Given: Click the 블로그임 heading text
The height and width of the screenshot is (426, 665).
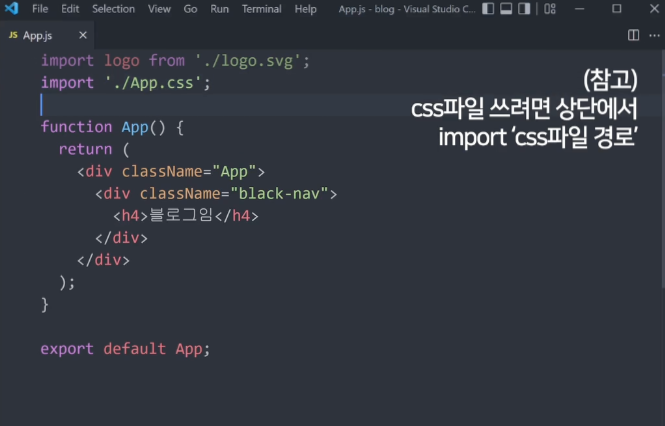Looking at the screenshot, I should click(181, 215).
